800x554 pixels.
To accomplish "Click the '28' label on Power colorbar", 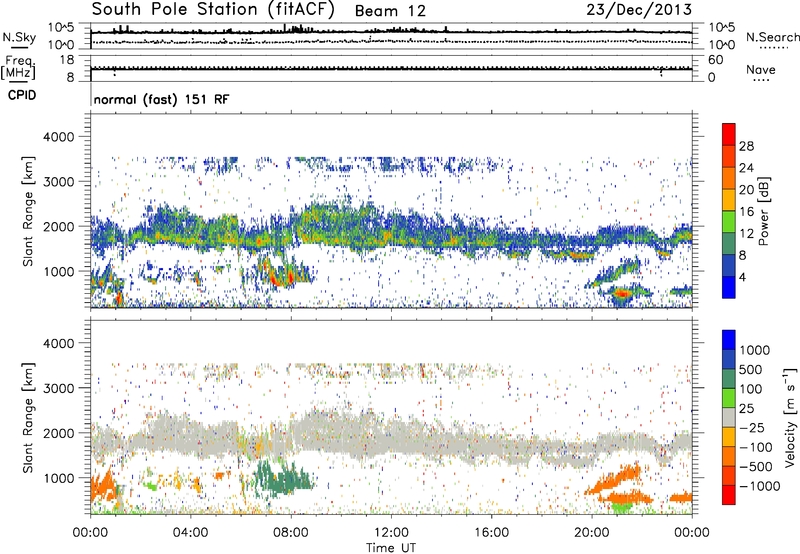I will 746,146.
